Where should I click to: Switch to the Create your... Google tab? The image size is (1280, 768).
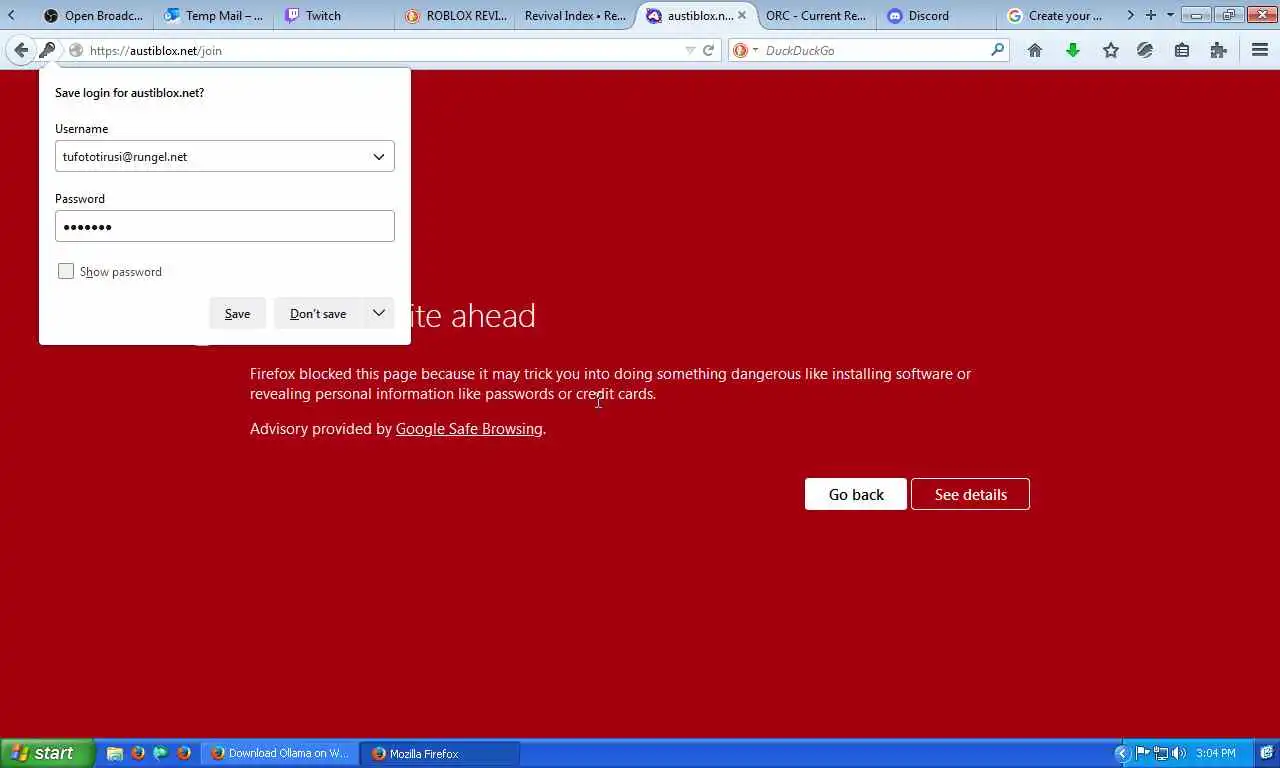click(1056, 15)
